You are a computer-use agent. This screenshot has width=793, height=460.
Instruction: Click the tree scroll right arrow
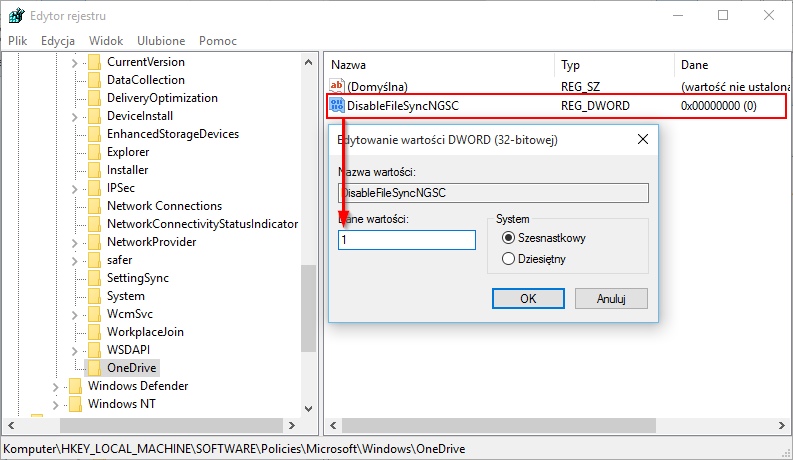(291, 425)
